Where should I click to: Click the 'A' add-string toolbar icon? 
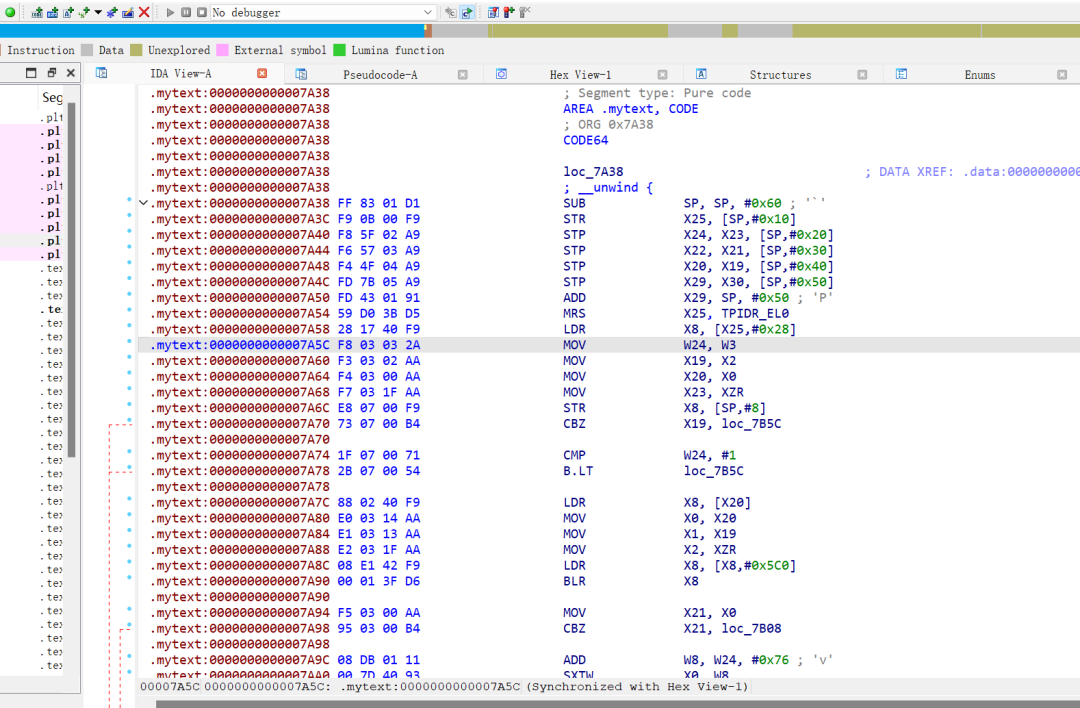68,12
